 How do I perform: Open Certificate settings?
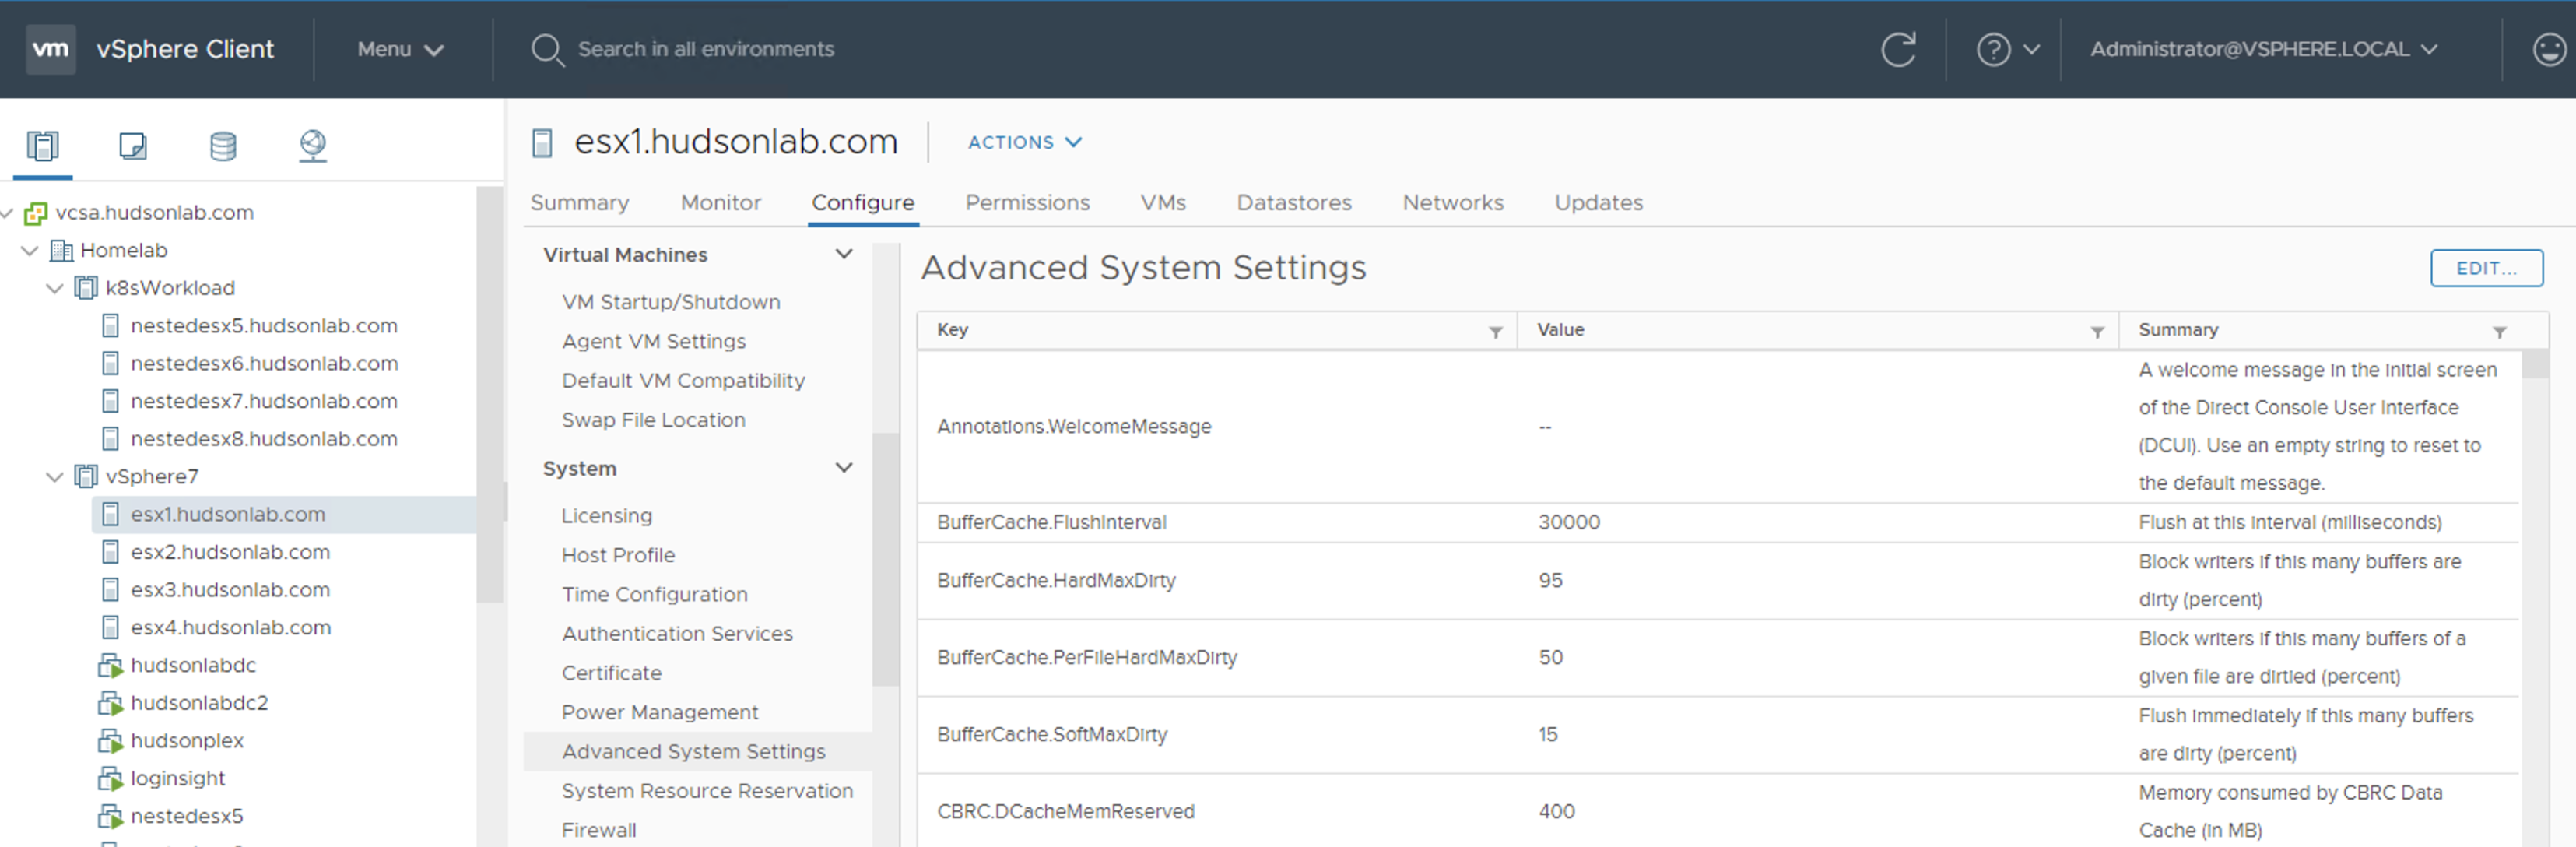tap(612, 673)
